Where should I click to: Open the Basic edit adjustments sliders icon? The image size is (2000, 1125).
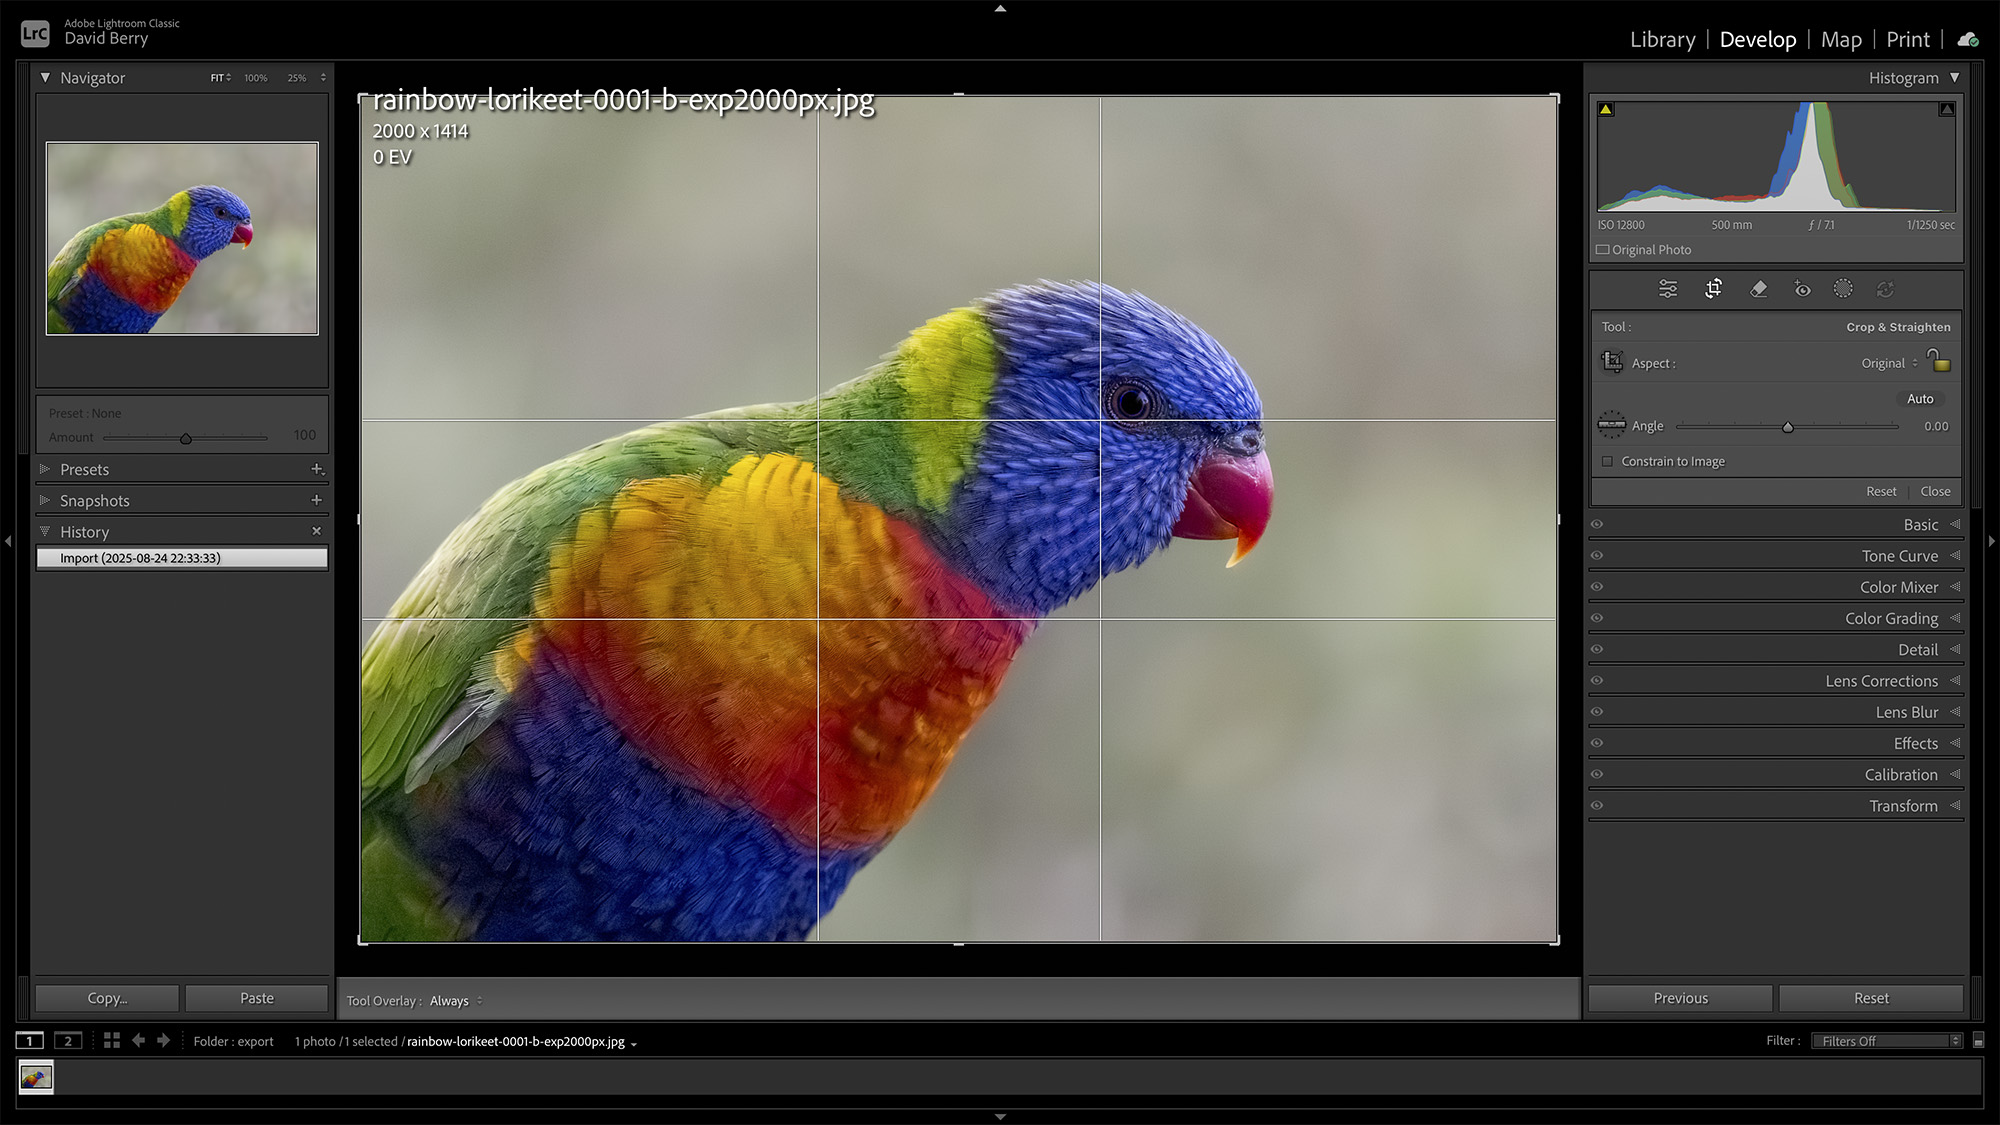[x=1667, y=289]
